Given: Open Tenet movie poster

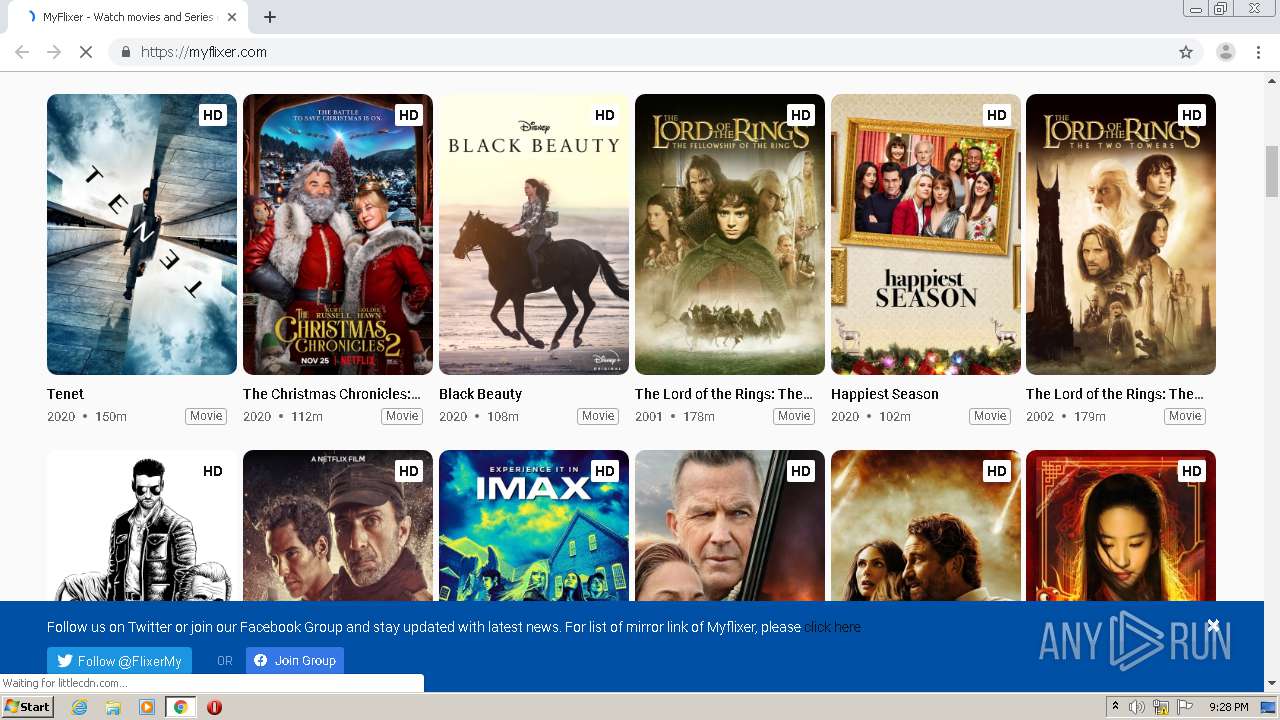Looking at the screenshot, I should click(142, 234).
